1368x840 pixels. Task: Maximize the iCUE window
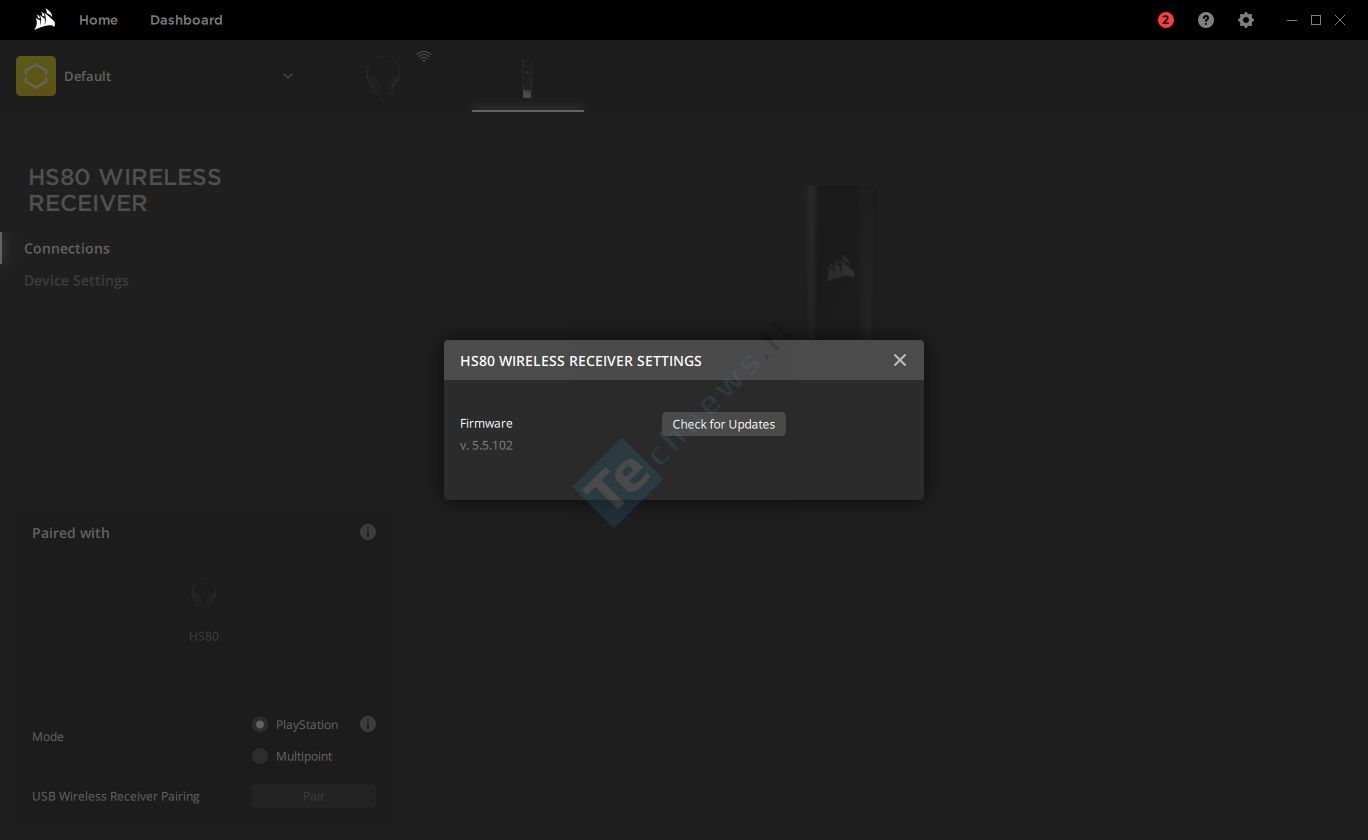(x=1316, y=20)
